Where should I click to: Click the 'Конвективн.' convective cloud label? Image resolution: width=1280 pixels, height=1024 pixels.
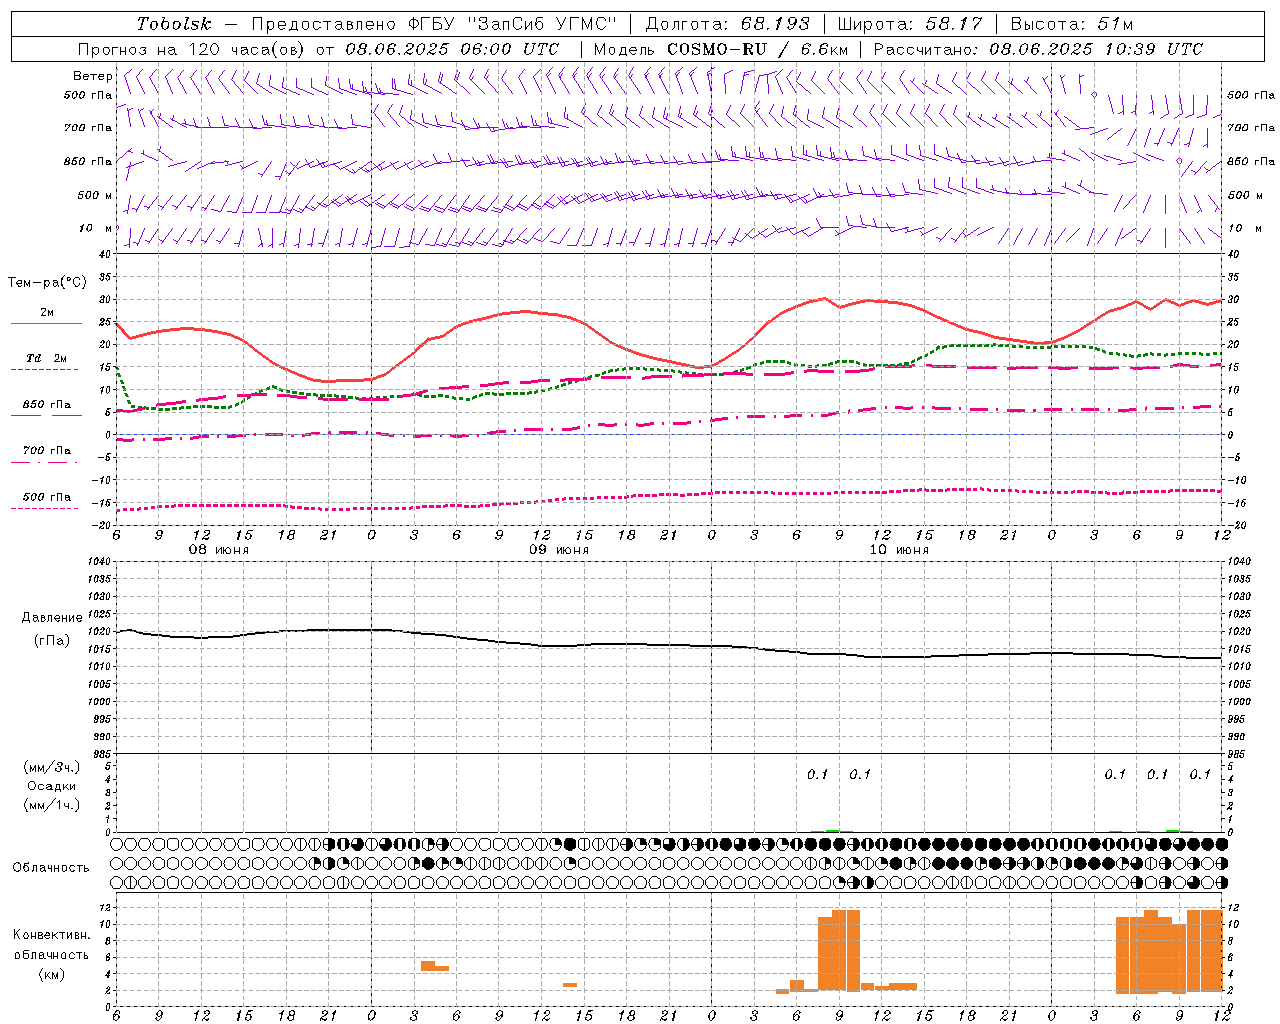pyautogui.click(x=51, y=935)
